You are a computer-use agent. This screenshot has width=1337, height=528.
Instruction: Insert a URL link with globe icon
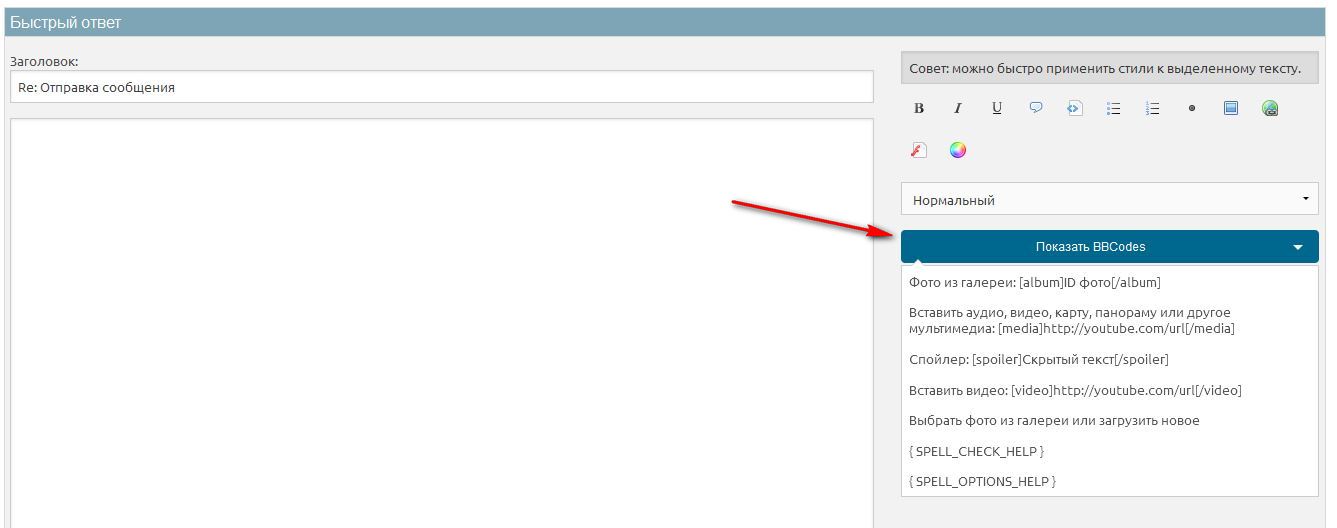[1270, 109]
